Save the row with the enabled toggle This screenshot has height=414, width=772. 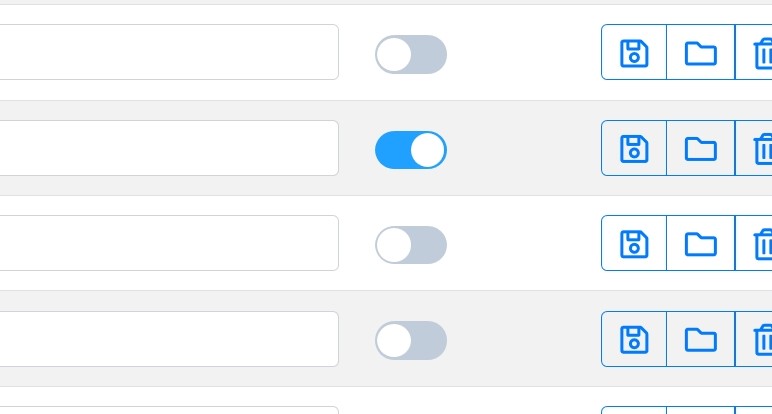pos(634,149)
